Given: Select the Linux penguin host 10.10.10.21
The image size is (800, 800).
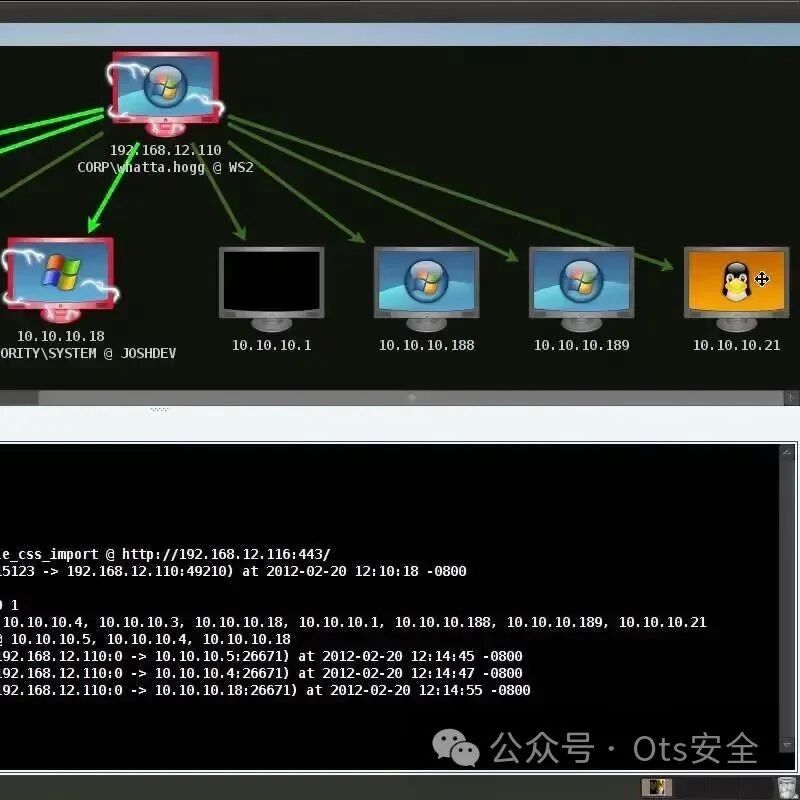Looking at the screenshot, I should click(736, 289).
